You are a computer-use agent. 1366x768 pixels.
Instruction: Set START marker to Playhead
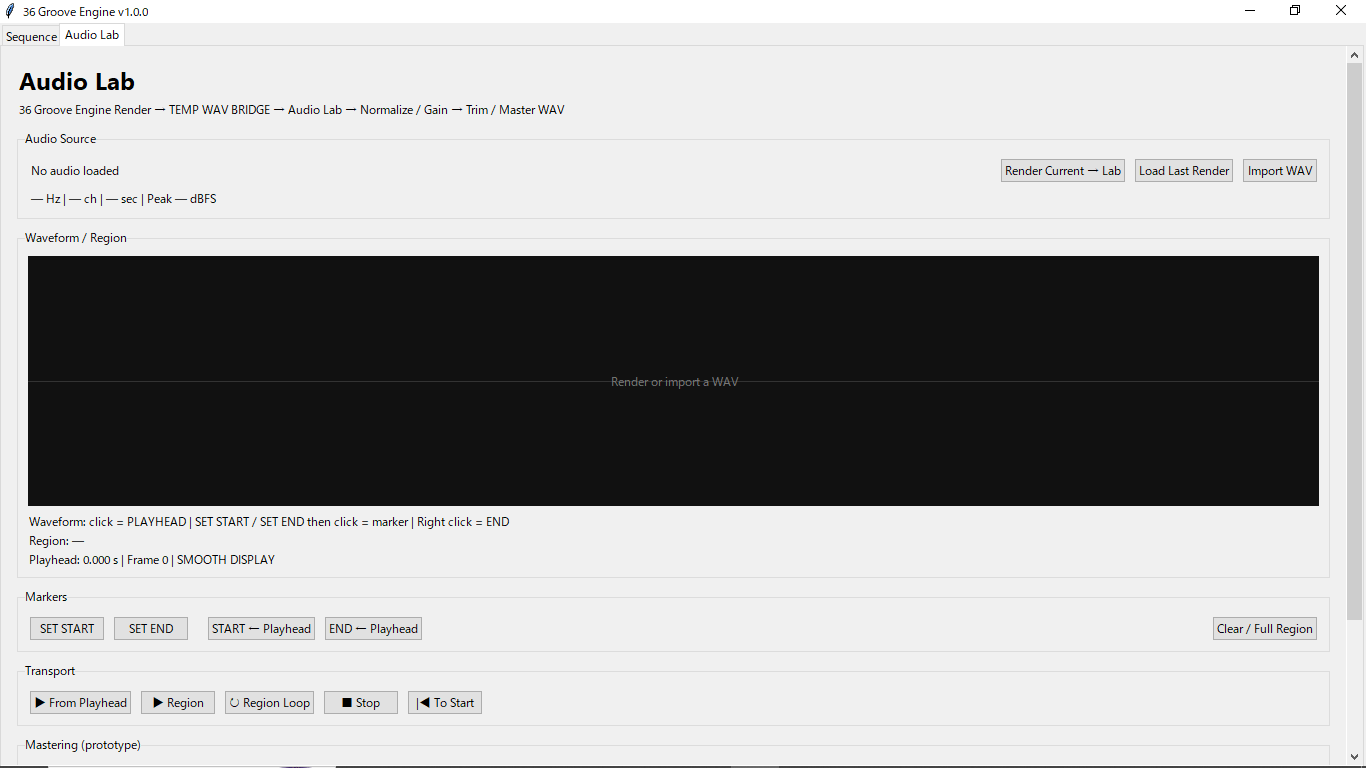[x=261, y=629]
